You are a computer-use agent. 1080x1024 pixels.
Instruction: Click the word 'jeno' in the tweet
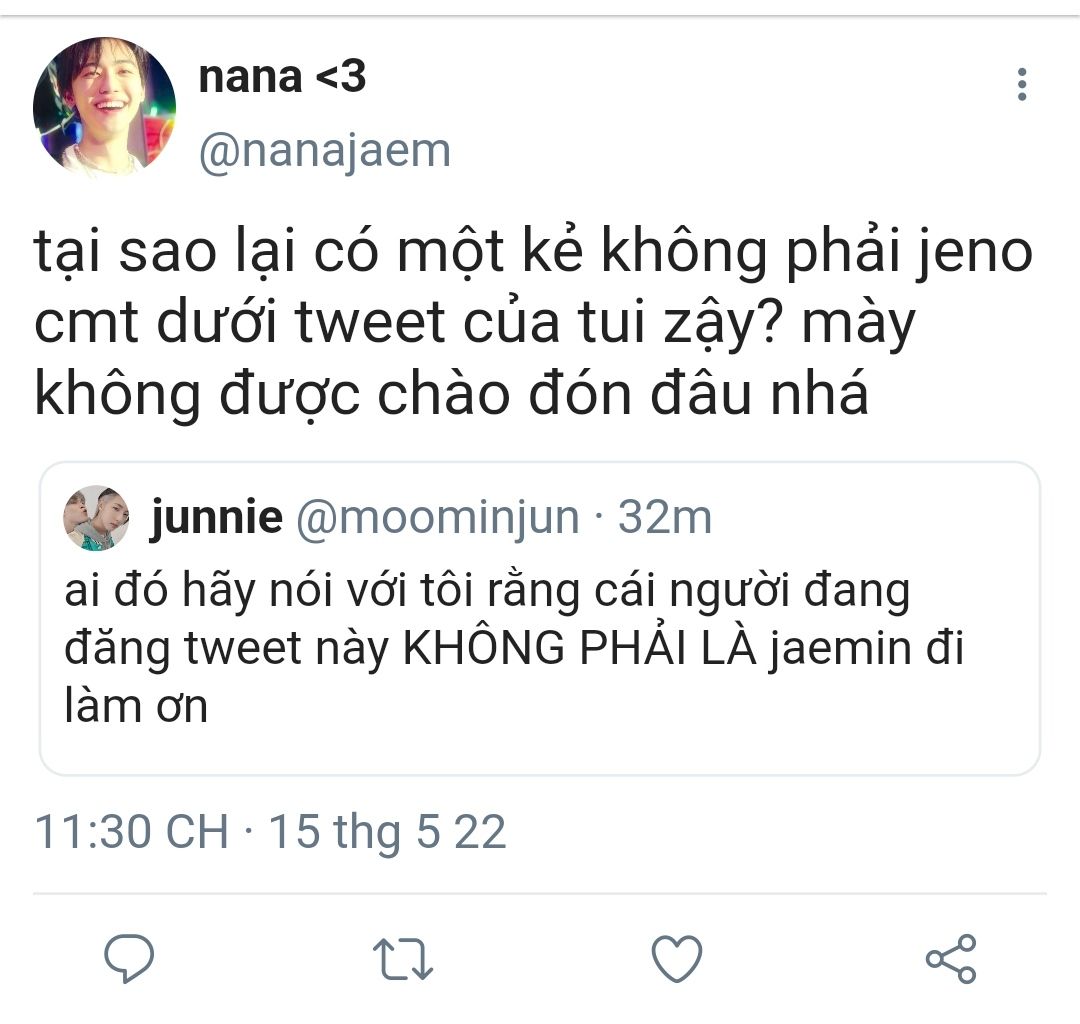[x=974, y=252]
